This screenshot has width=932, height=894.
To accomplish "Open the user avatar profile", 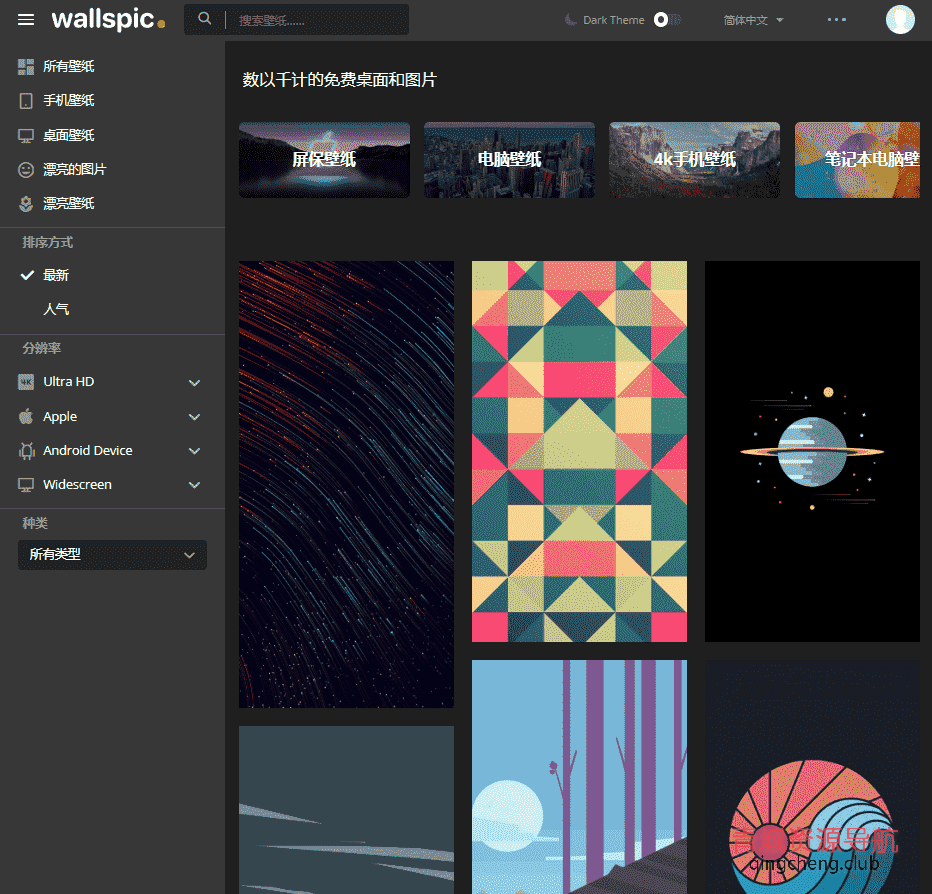I will 900,20.
